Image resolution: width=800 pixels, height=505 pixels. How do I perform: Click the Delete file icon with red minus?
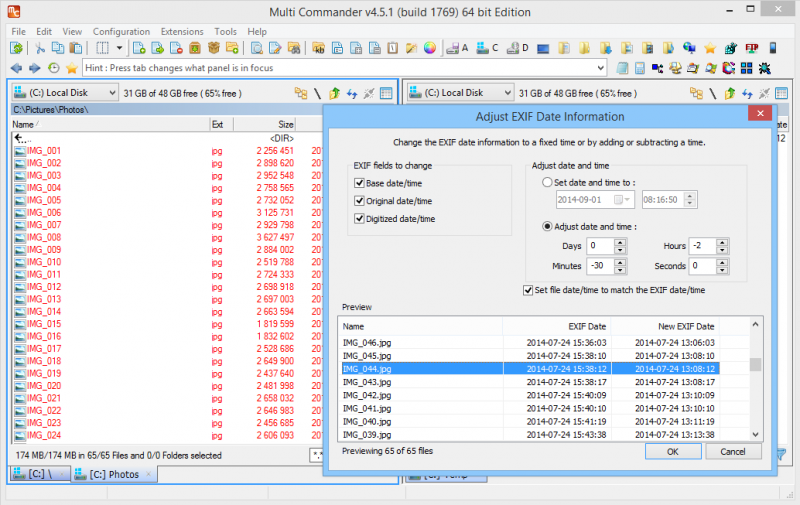(x=176, y=48)
